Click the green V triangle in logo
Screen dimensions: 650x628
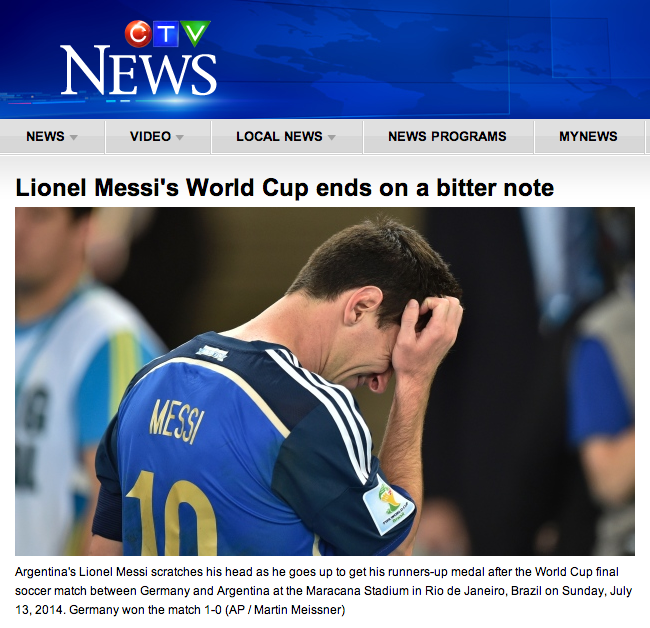(x=195, y=33)
